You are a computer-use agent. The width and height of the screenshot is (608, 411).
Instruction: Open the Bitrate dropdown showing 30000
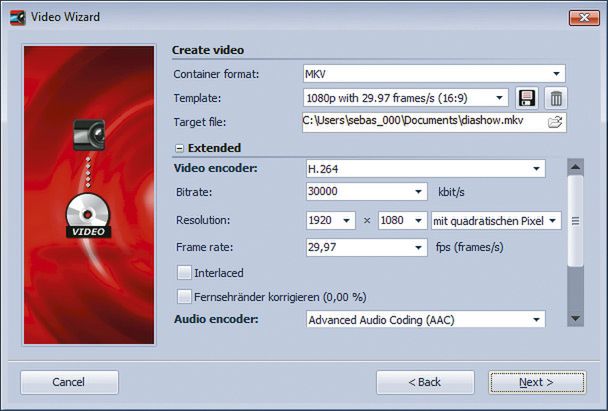pyautogui.click(x=366, y=192)
